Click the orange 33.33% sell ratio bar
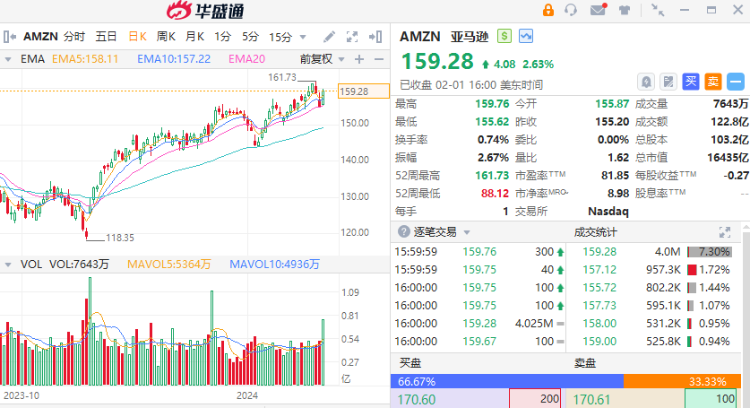This screenshot has width=750, height=408. 682,381
